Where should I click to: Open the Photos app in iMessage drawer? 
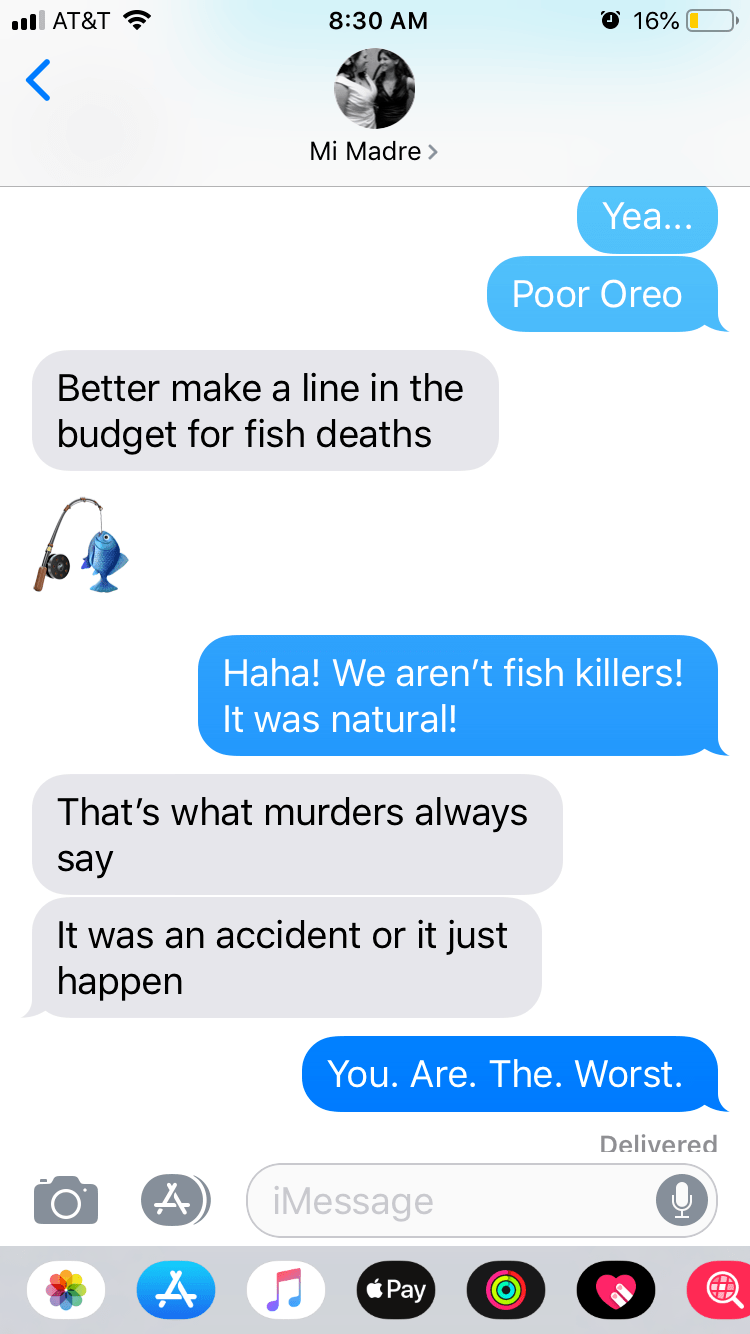click(66, 1289)
